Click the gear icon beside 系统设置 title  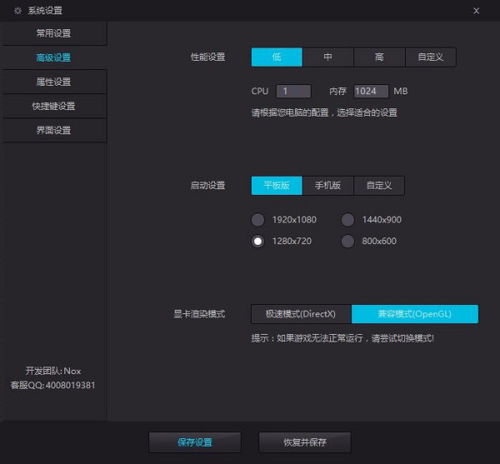click(18, 11)
